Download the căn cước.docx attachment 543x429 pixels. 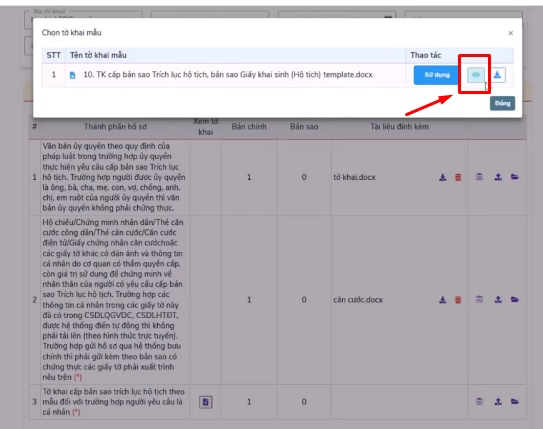(x=443, y=300)
